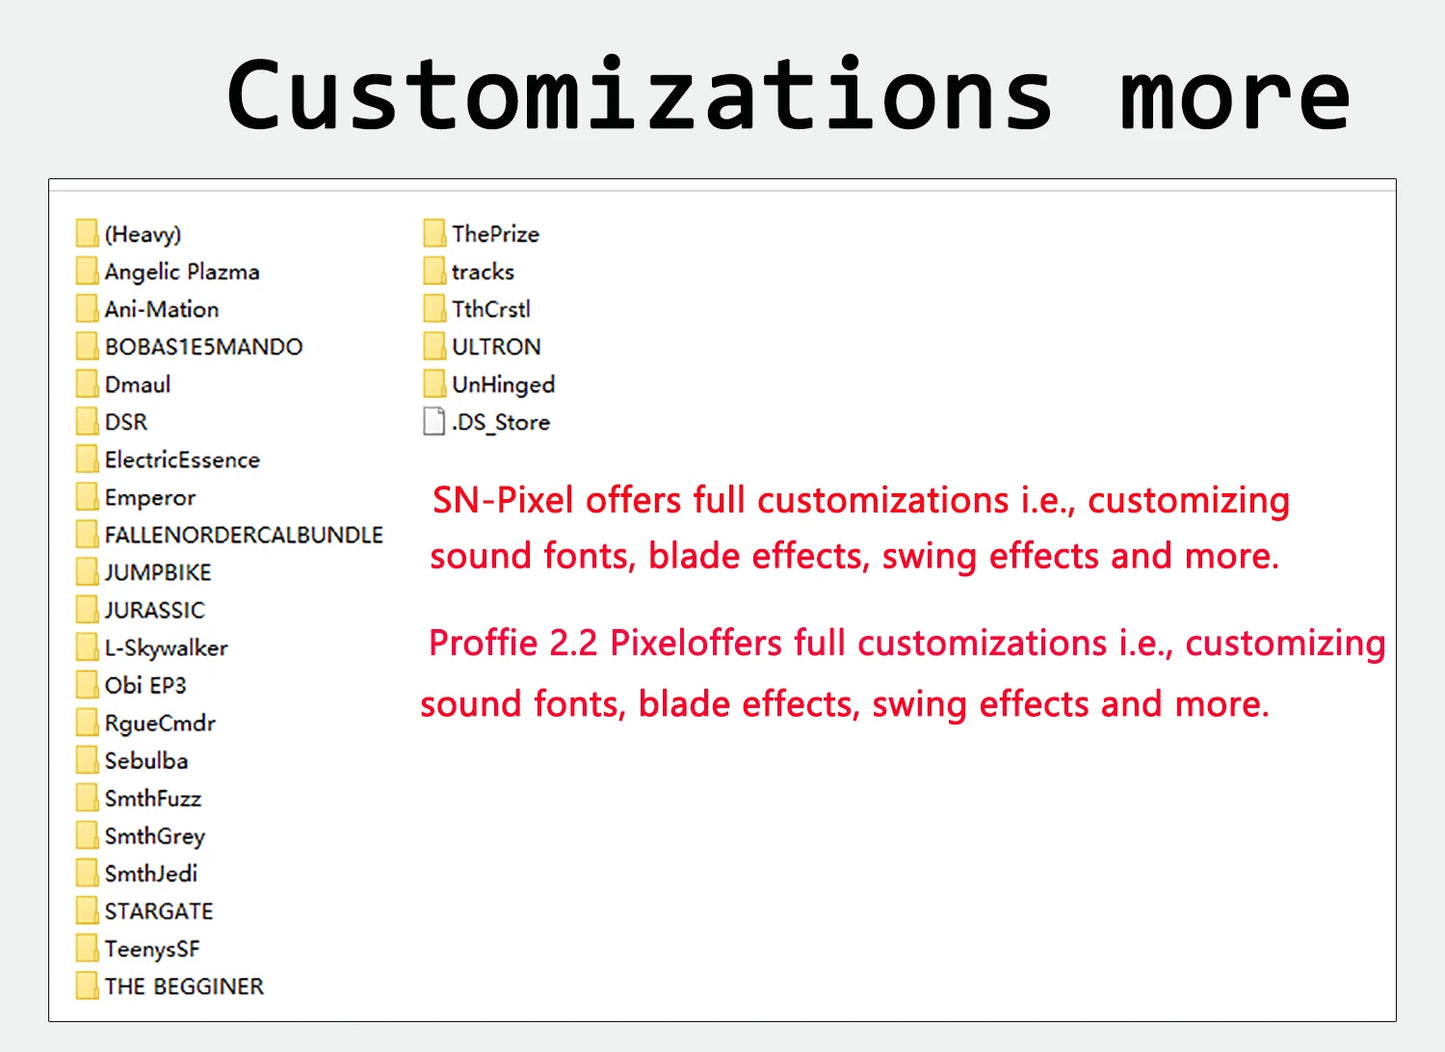Click the BOBAS1E5MANDO folder icon
Screen dimensions: 1445x1052
pos(87,346)
